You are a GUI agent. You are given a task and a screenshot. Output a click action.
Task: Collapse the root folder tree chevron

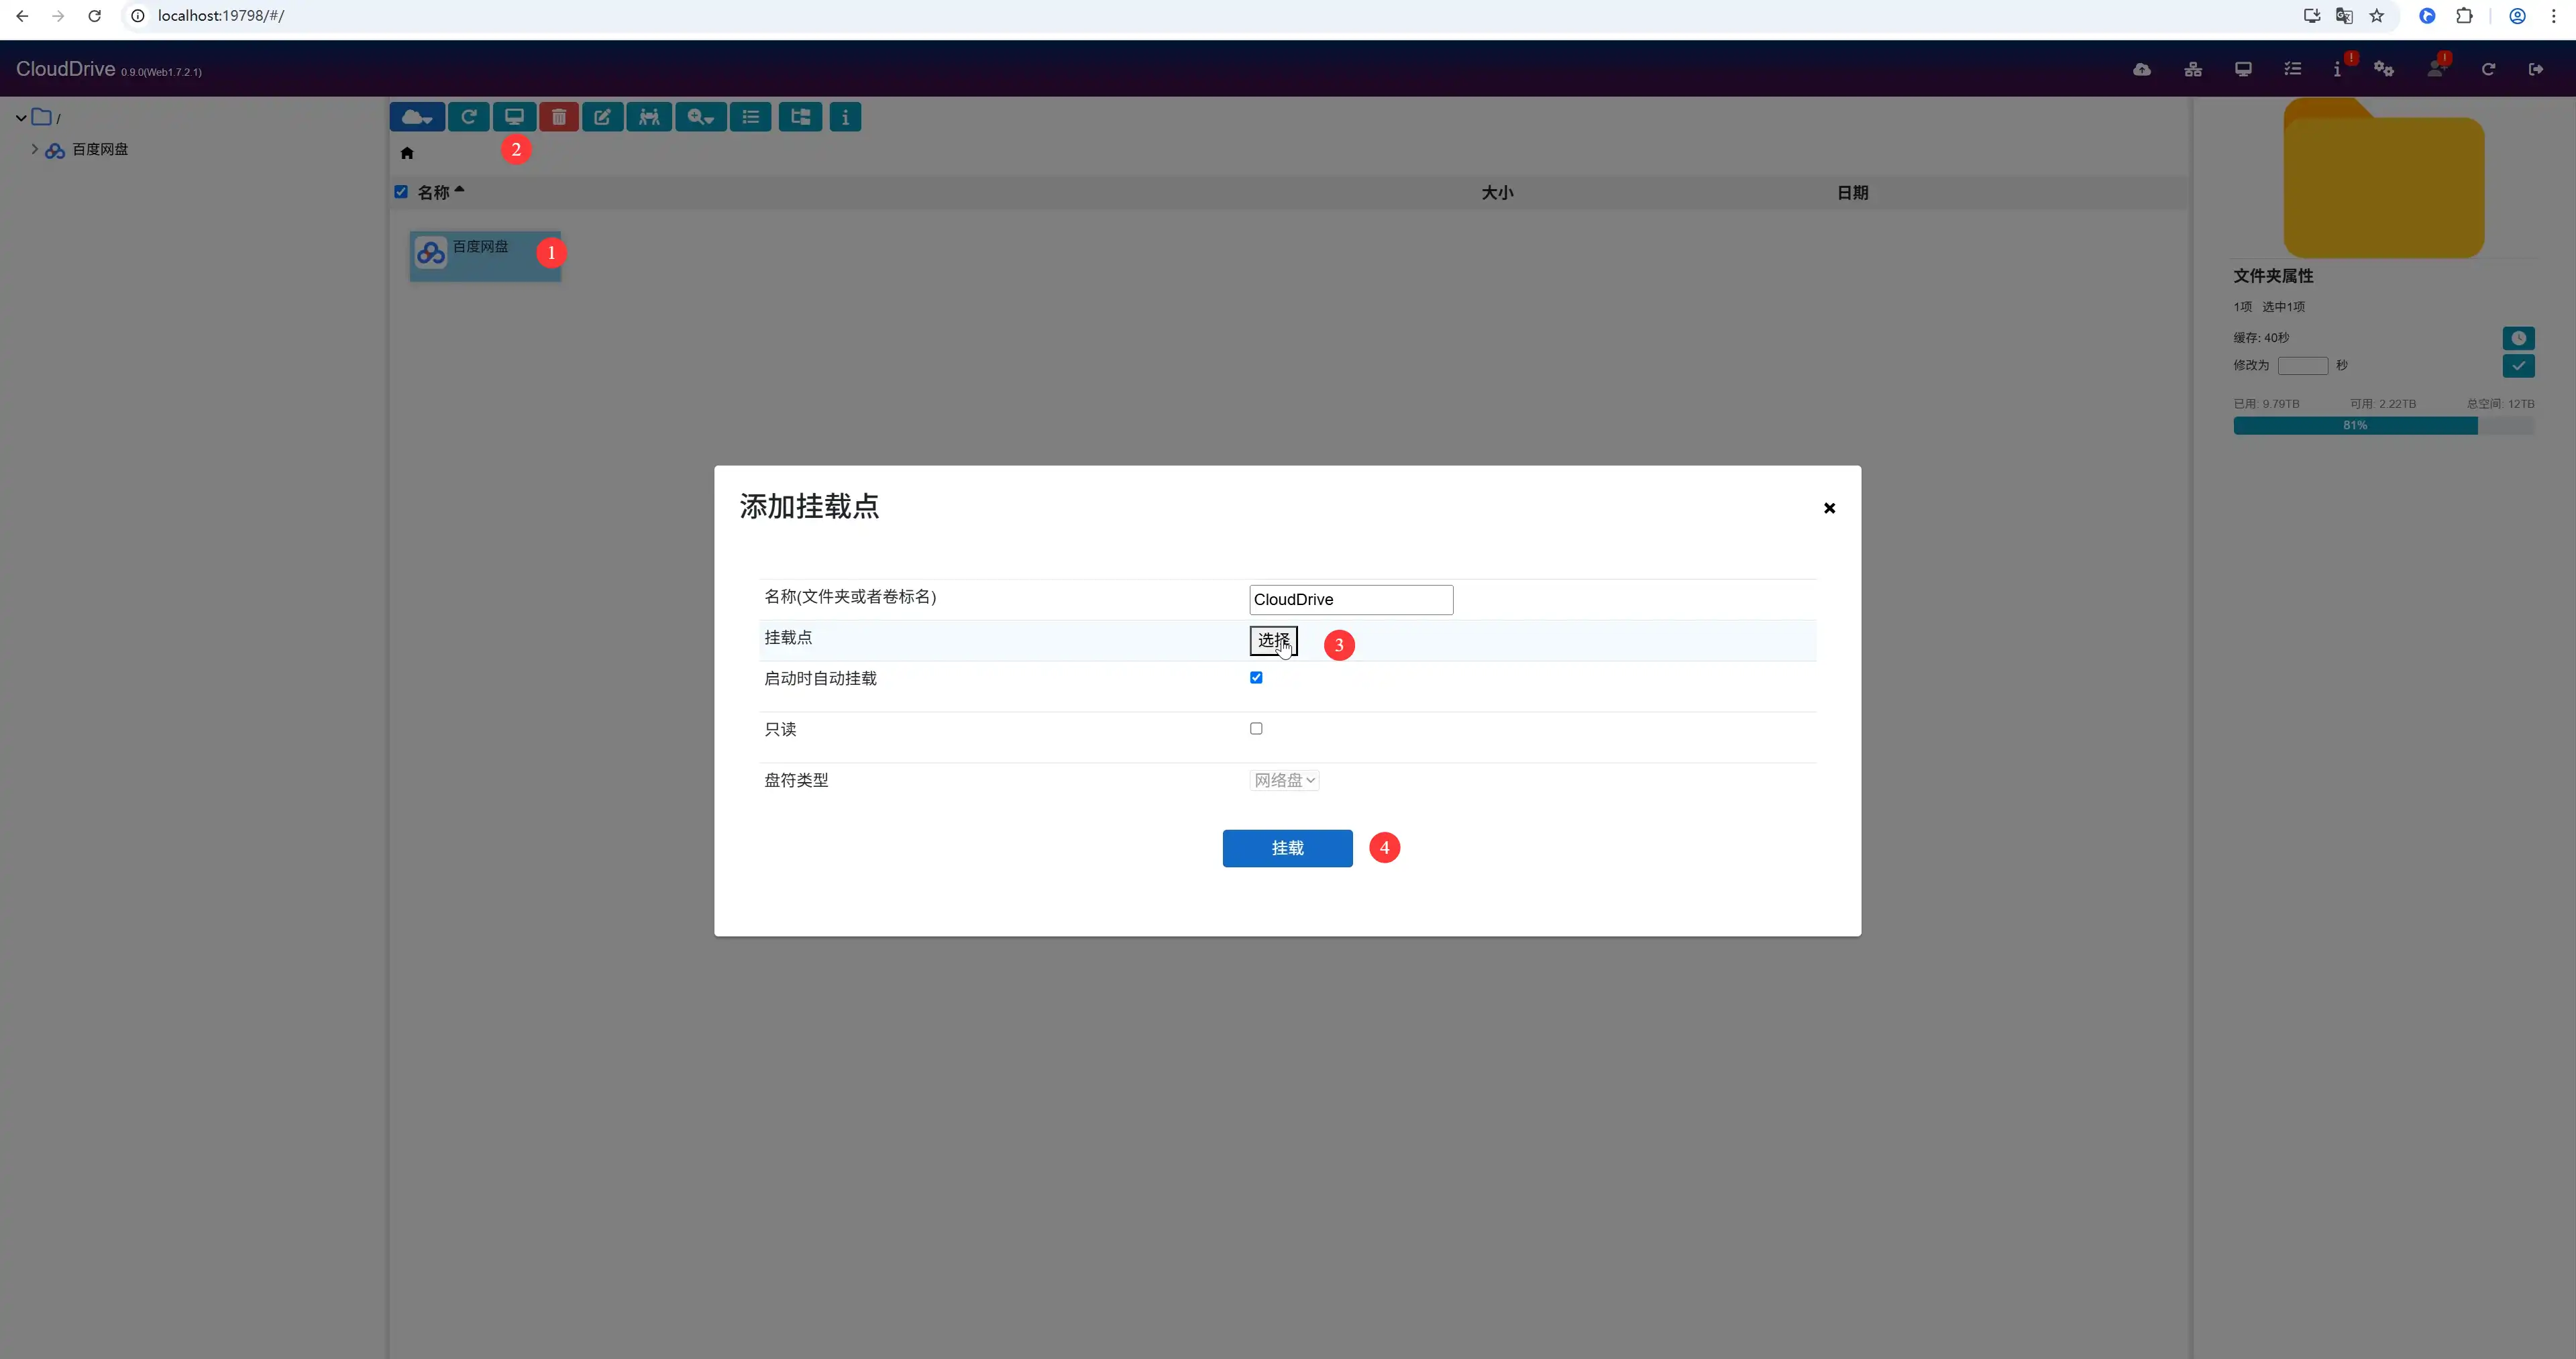[21, 118]
